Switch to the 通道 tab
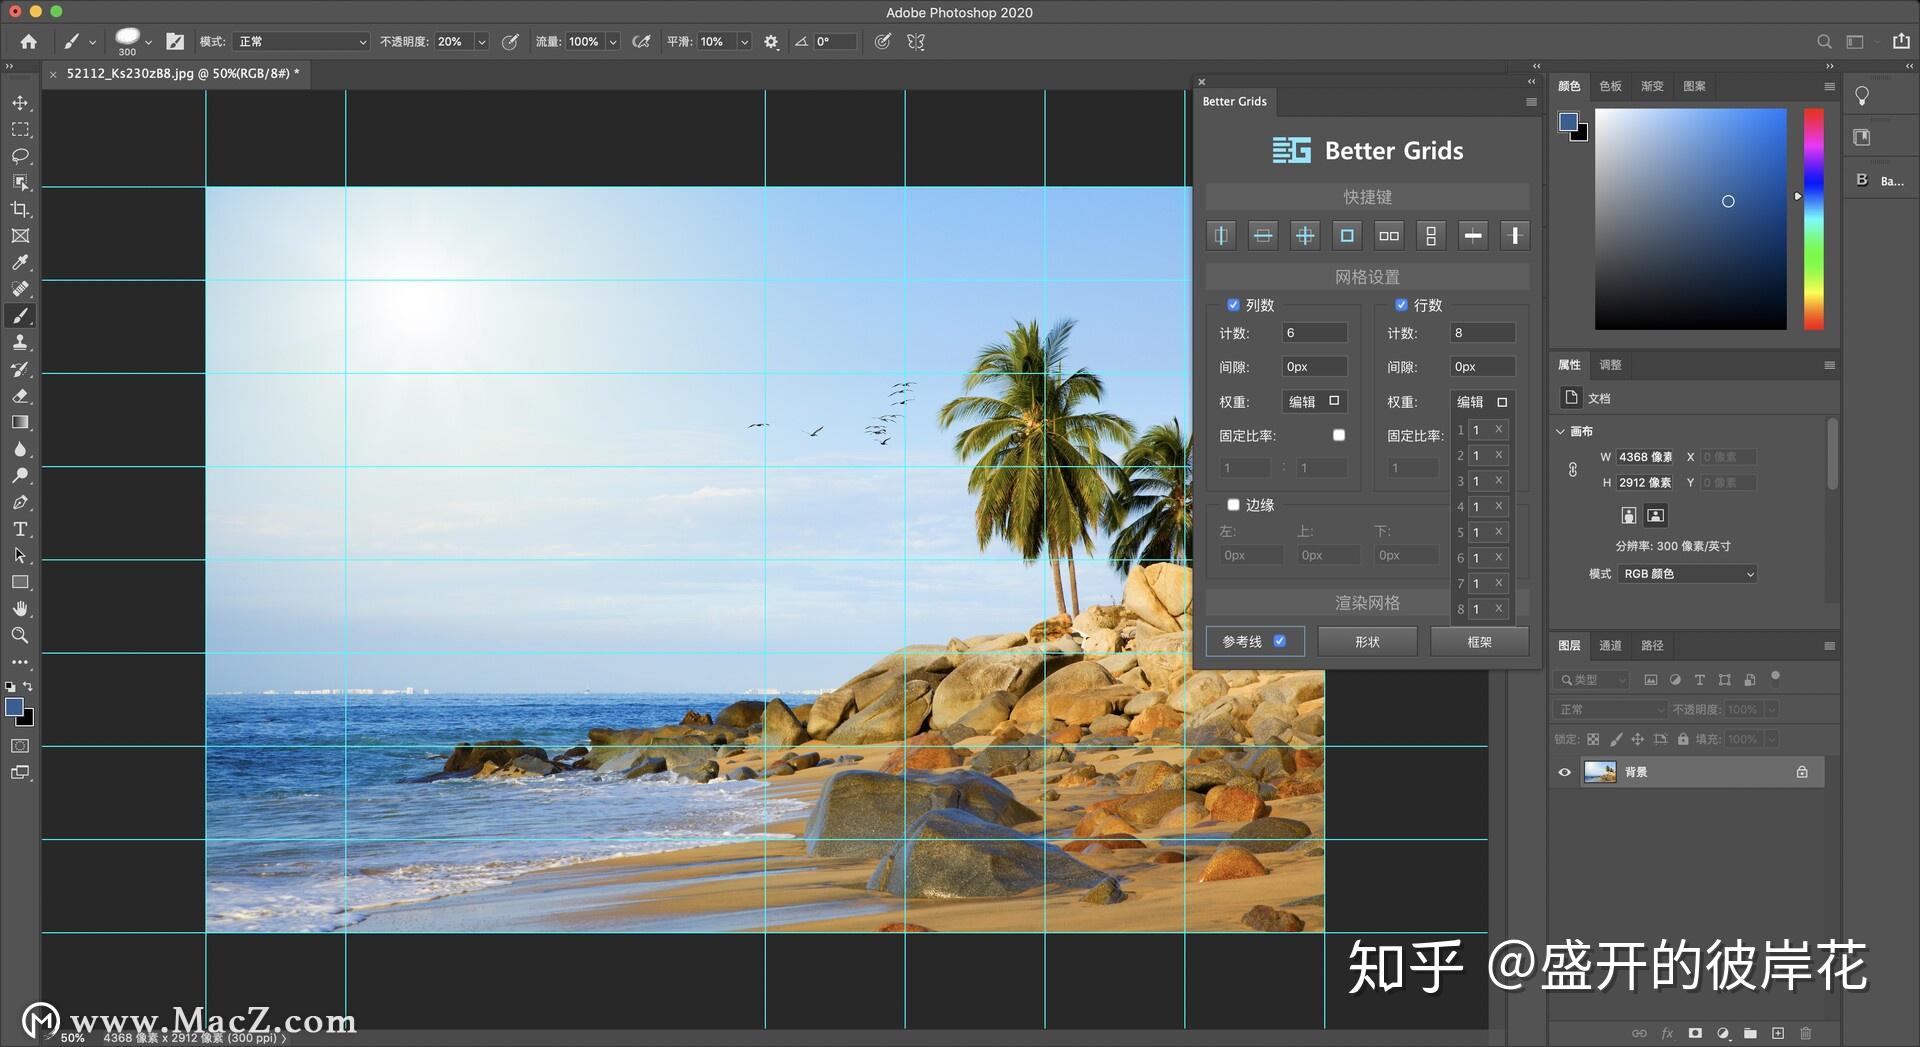Image resolution: width=1920 pixels, height=1047 pixels. 1610,646
